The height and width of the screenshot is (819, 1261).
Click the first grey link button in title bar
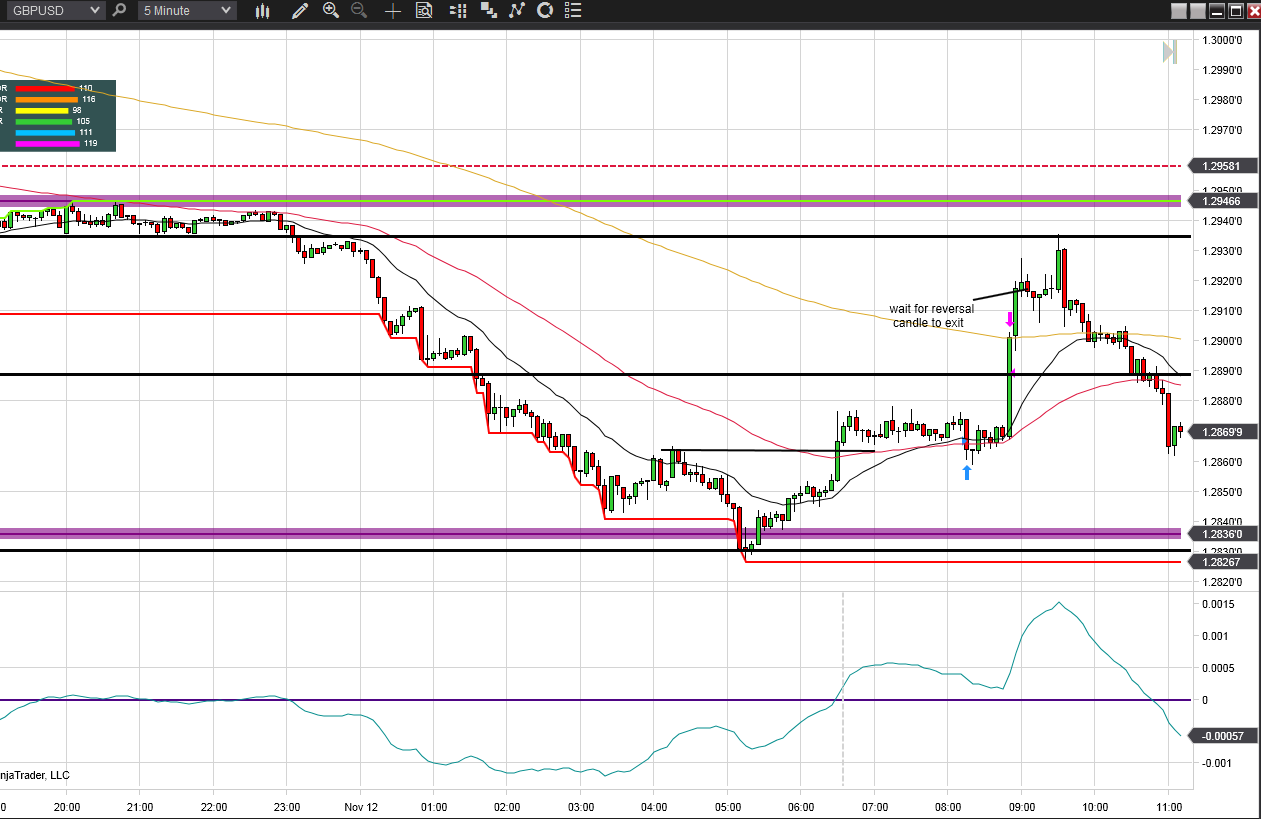point(1179,11)
